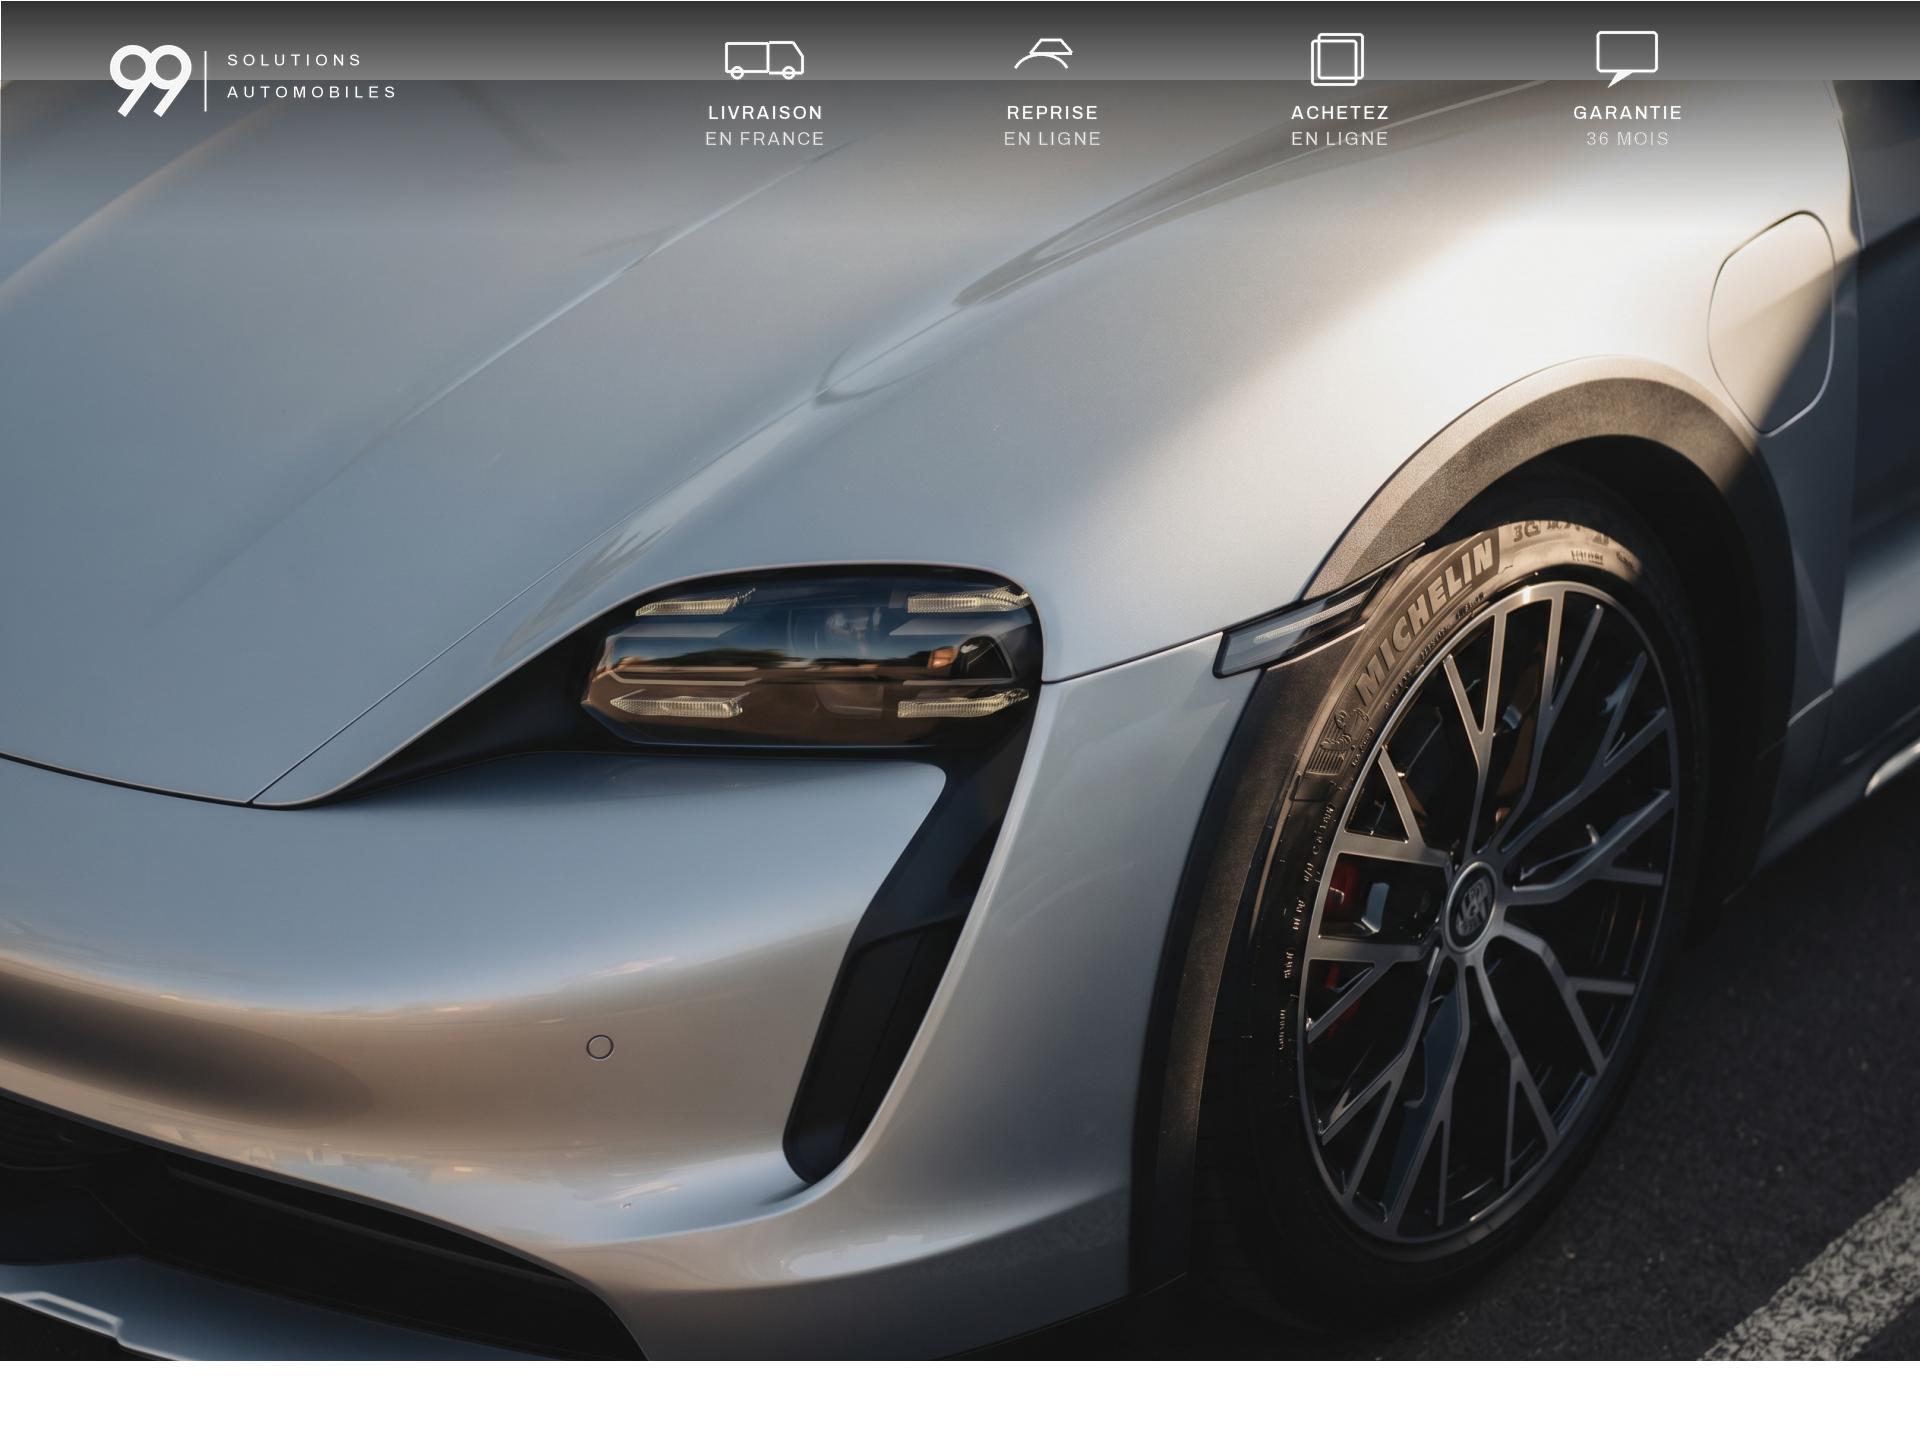Viewport: 1920px width, 1440px height.
Task: Click the car trade-in icon above Reprise
Action: [x=1043, y=54]
